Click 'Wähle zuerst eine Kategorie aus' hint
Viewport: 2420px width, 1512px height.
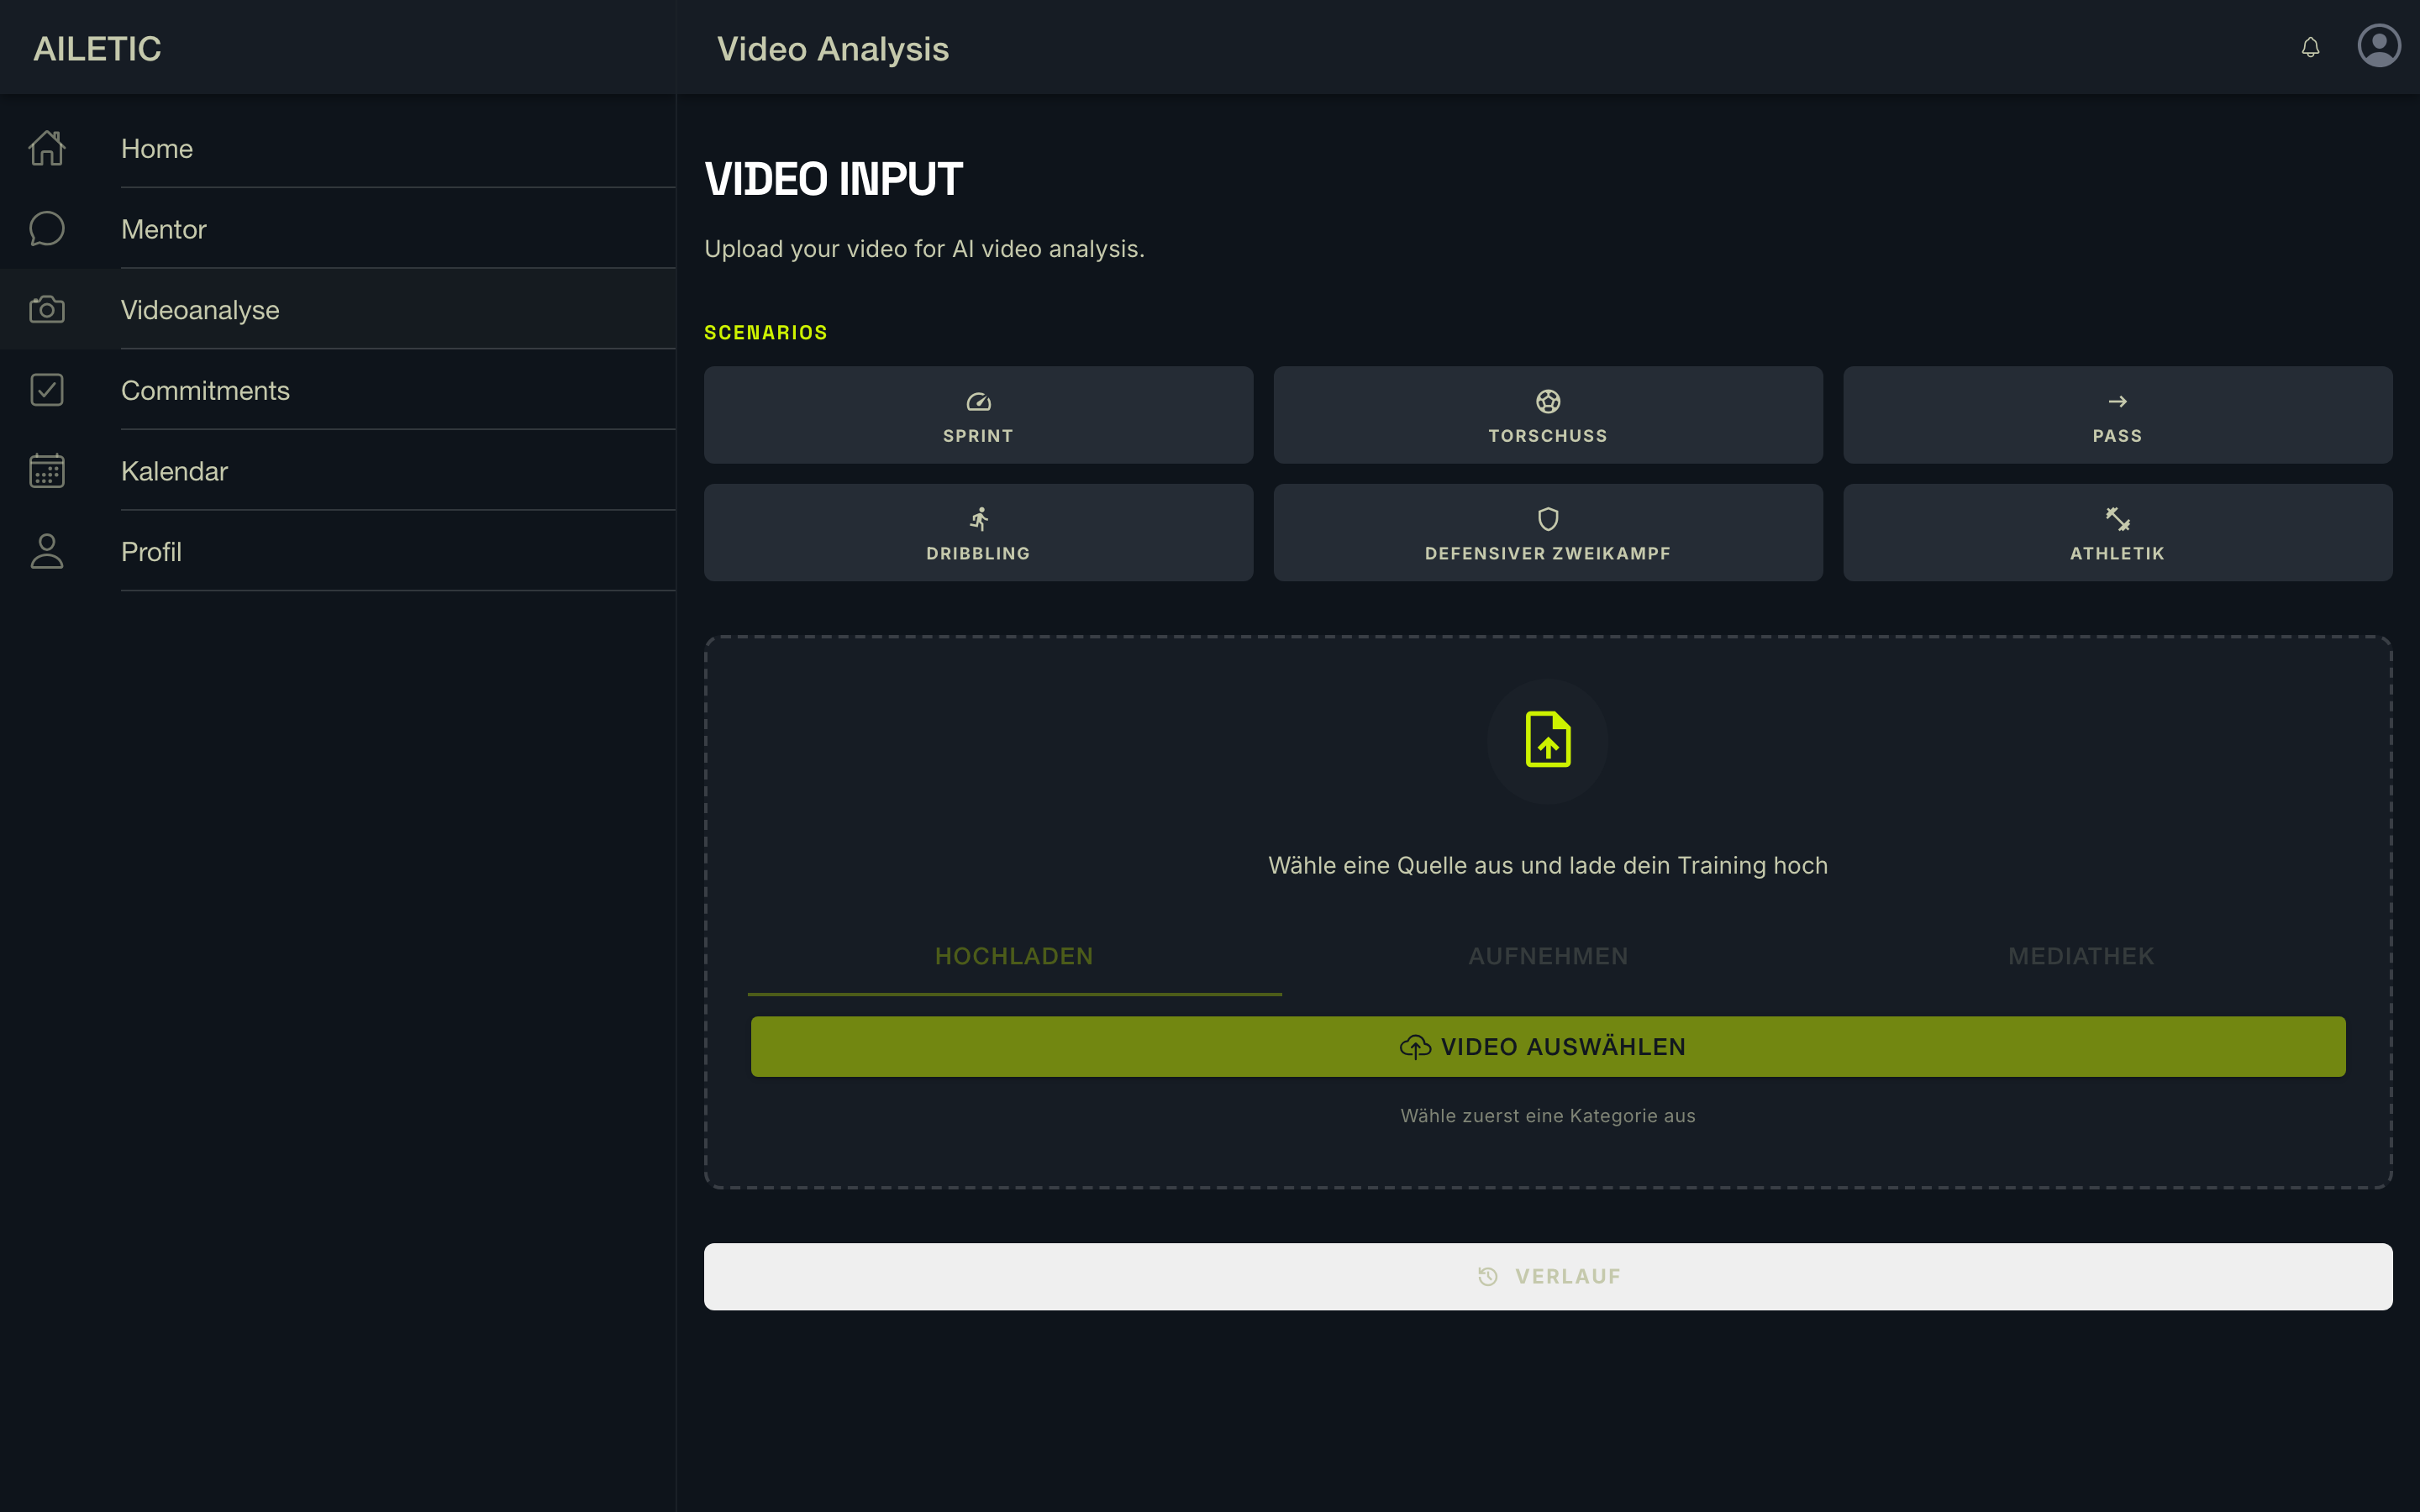[1548, 1116]
